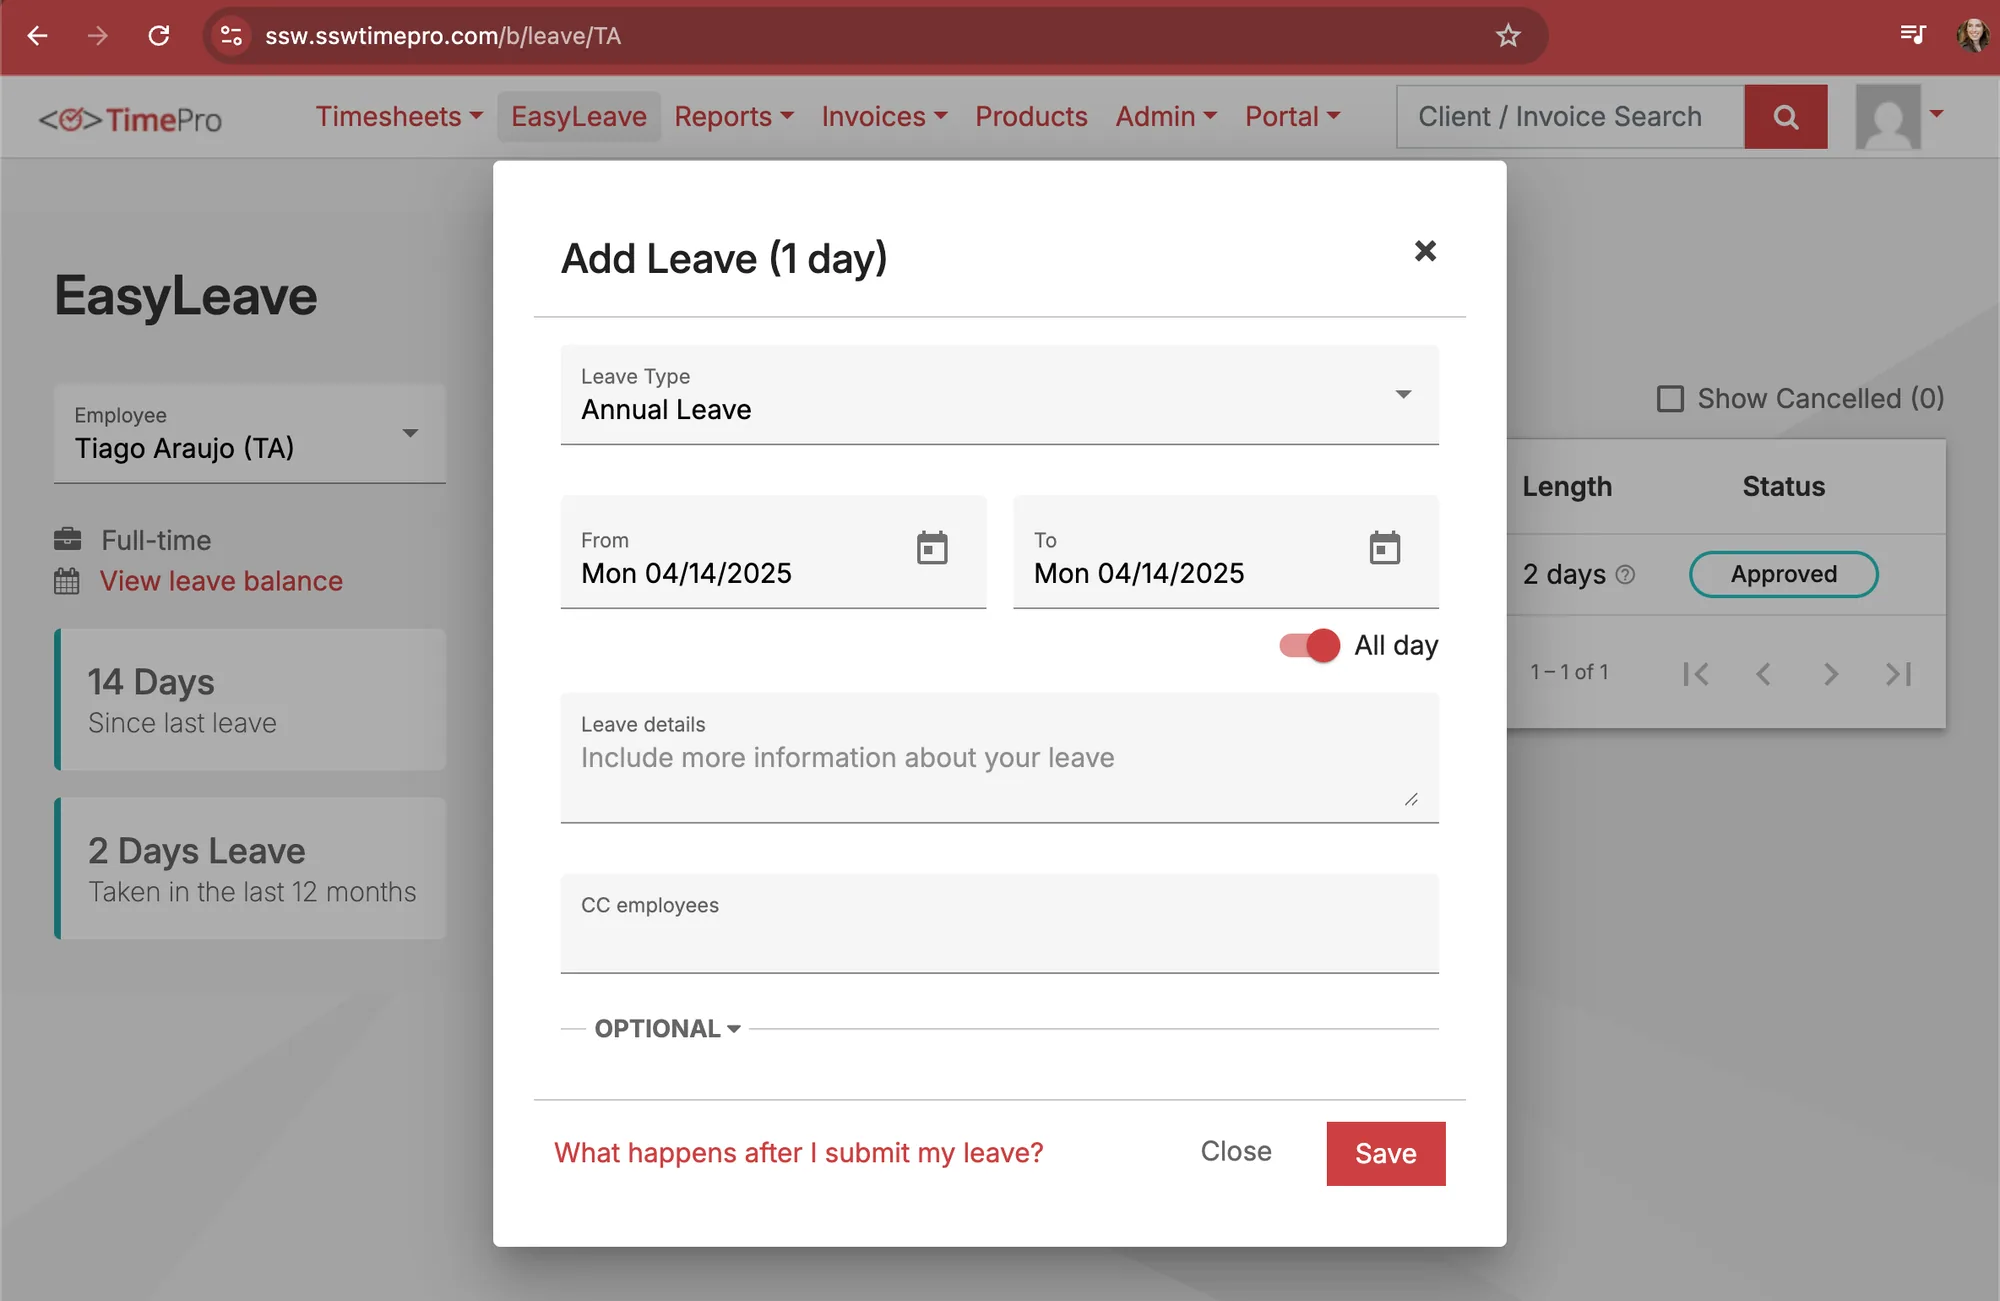The width and height of the screenshot is (2000, 1301).
Task: Toggle the All day switch off
Action: coord(1310,646)
